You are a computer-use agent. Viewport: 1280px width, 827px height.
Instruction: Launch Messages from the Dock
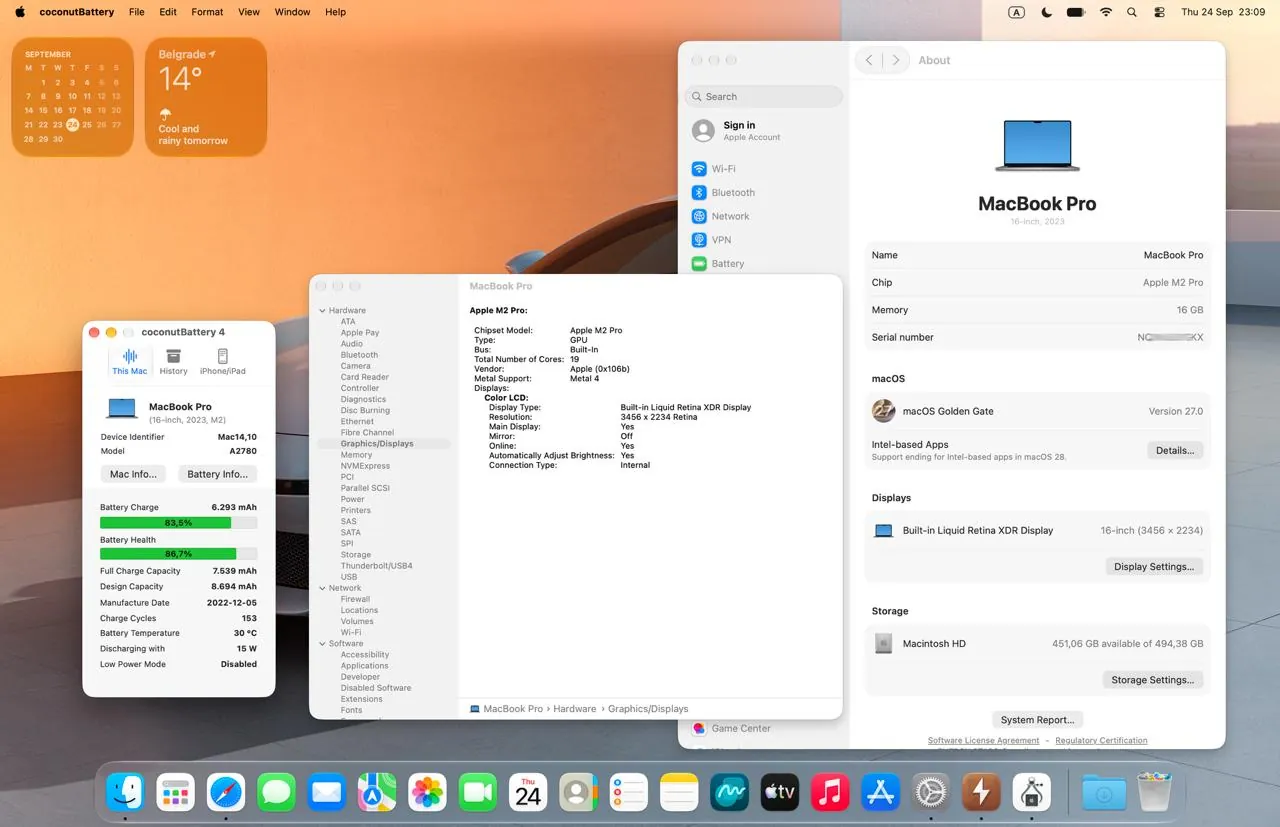[276, 793]
